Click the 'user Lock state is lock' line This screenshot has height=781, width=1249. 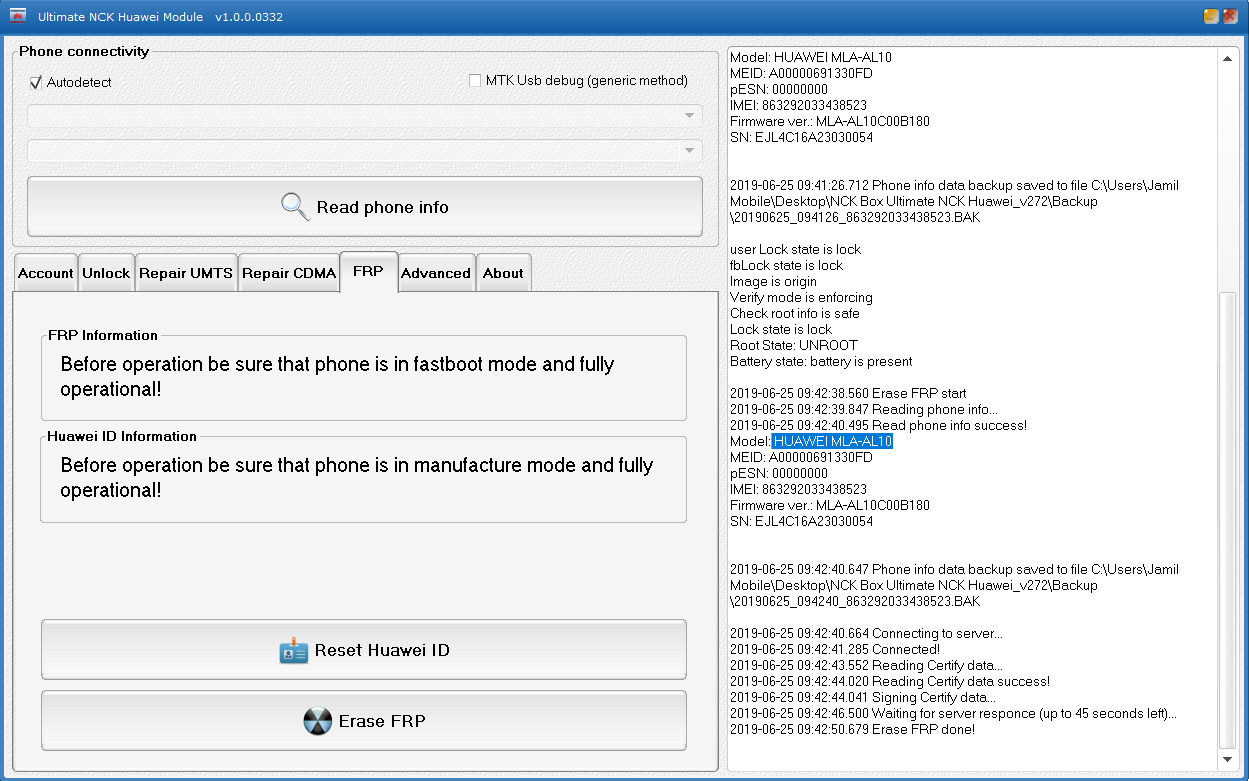click(x=795, y=249)
